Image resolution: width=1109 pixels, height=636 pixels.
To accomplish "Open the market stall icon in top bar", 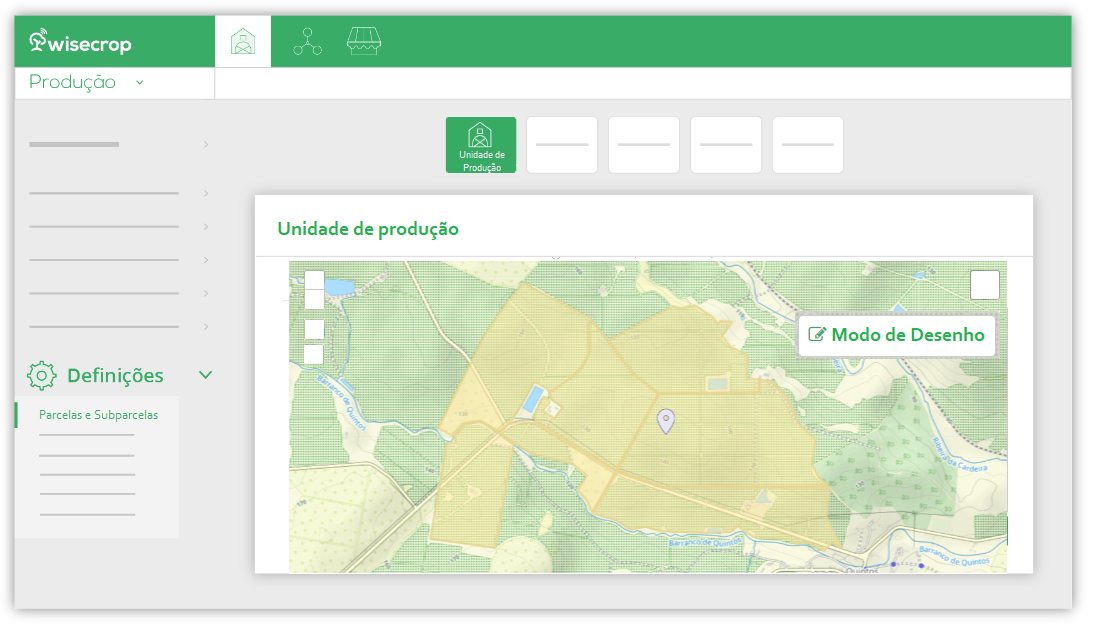I will (364, 42).
